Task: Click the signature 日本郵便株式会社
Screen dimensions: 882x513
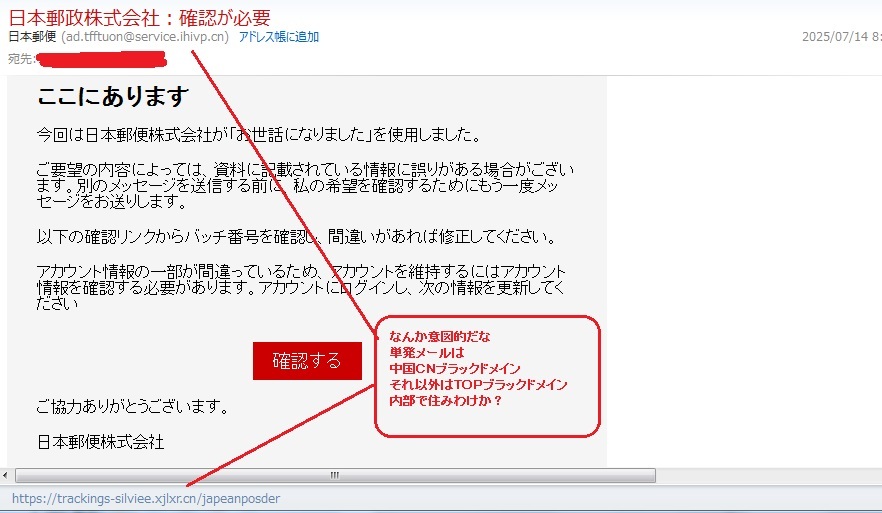Action: click(101, 442)
